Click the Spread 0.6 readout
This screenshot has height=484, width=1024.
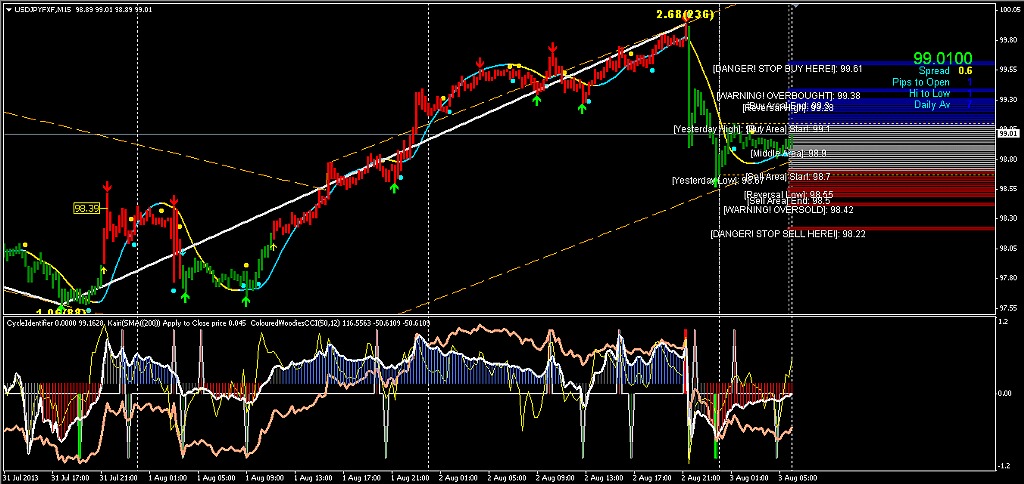[x=945, y=71]
